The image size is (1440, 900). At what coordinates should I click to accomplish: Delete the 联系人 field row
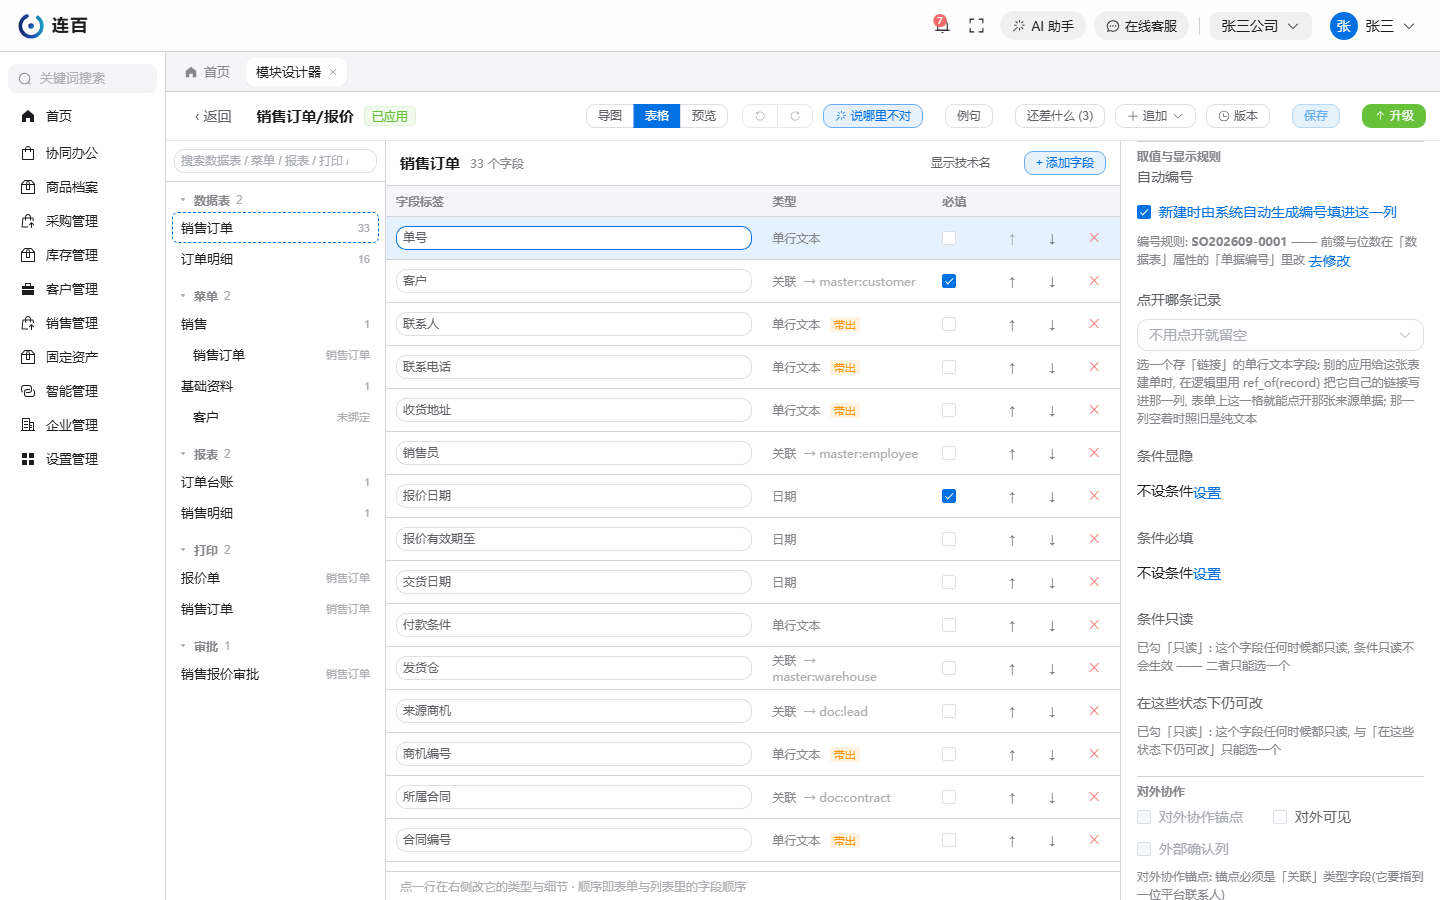pyautogui.click(x=1094, y=324)
